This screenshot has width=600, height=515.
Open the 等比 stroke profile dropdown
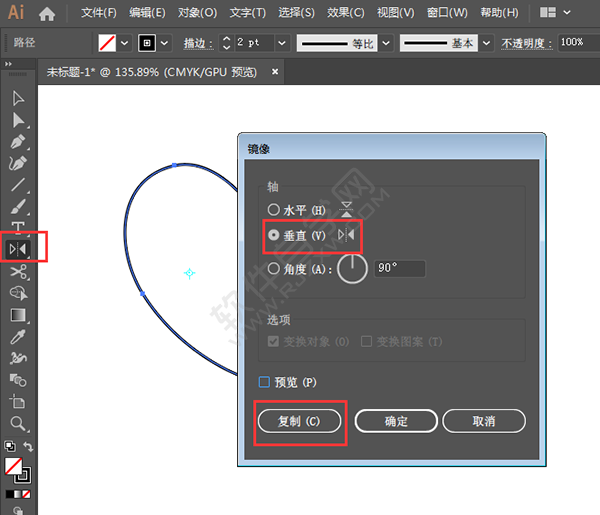(x=387, y=43)
